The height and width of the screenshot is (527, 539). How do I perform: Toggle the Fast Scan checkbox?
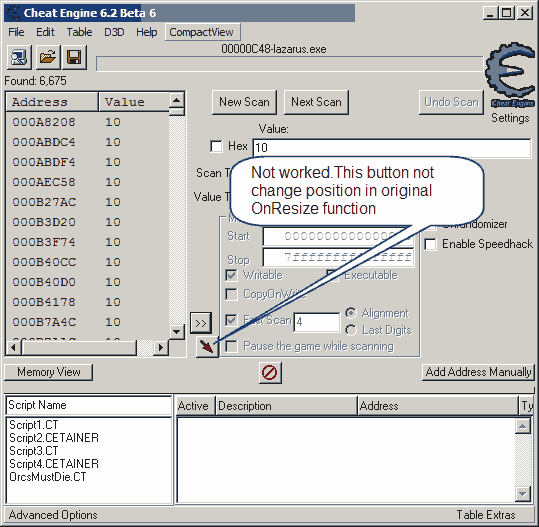coord(231,320)
